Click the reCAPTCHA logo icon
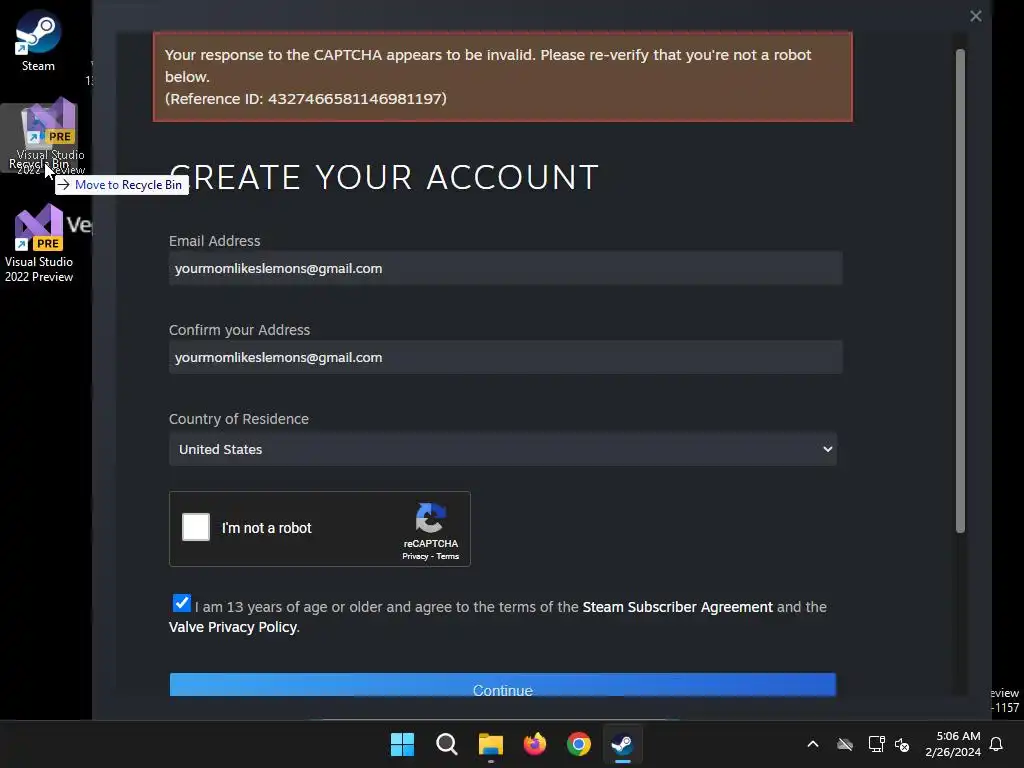 pyautogui.click(x=430, y=518)
